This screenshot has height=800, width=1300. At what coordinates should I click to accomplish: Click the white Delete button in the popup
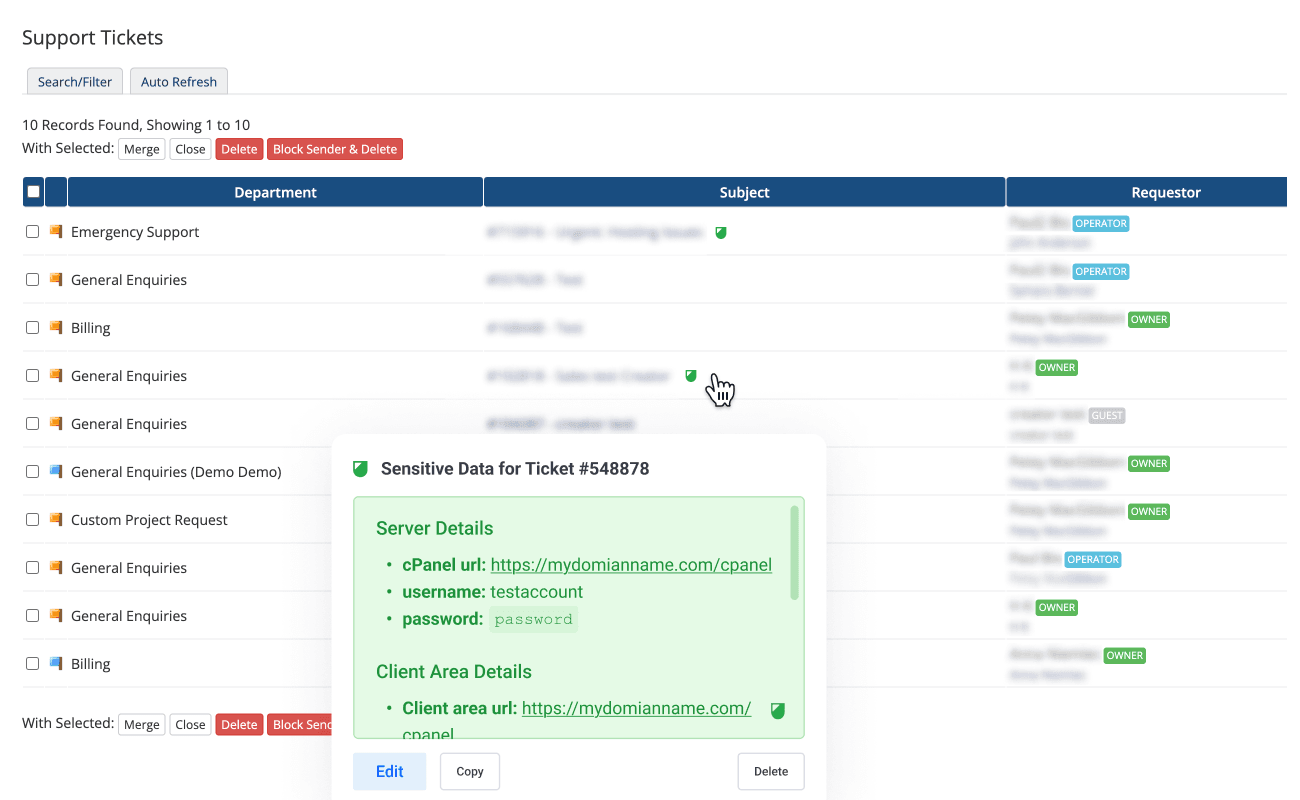coord(771,771)
